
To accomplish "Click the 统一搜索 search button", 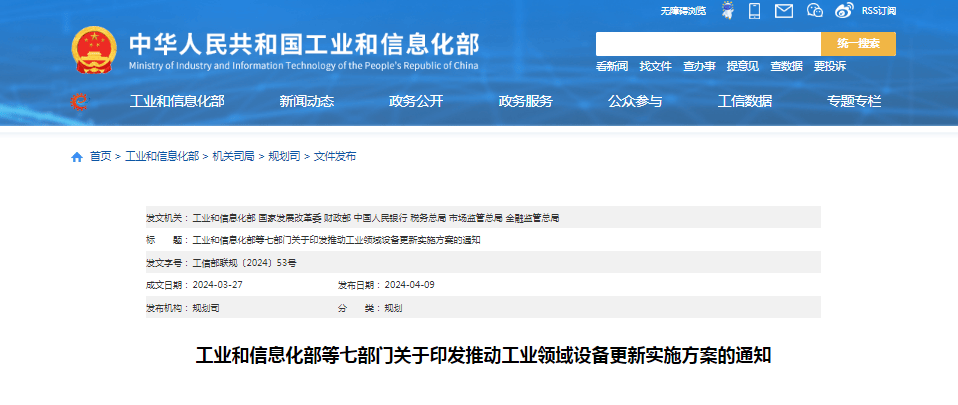I will (x=858, y=44).
